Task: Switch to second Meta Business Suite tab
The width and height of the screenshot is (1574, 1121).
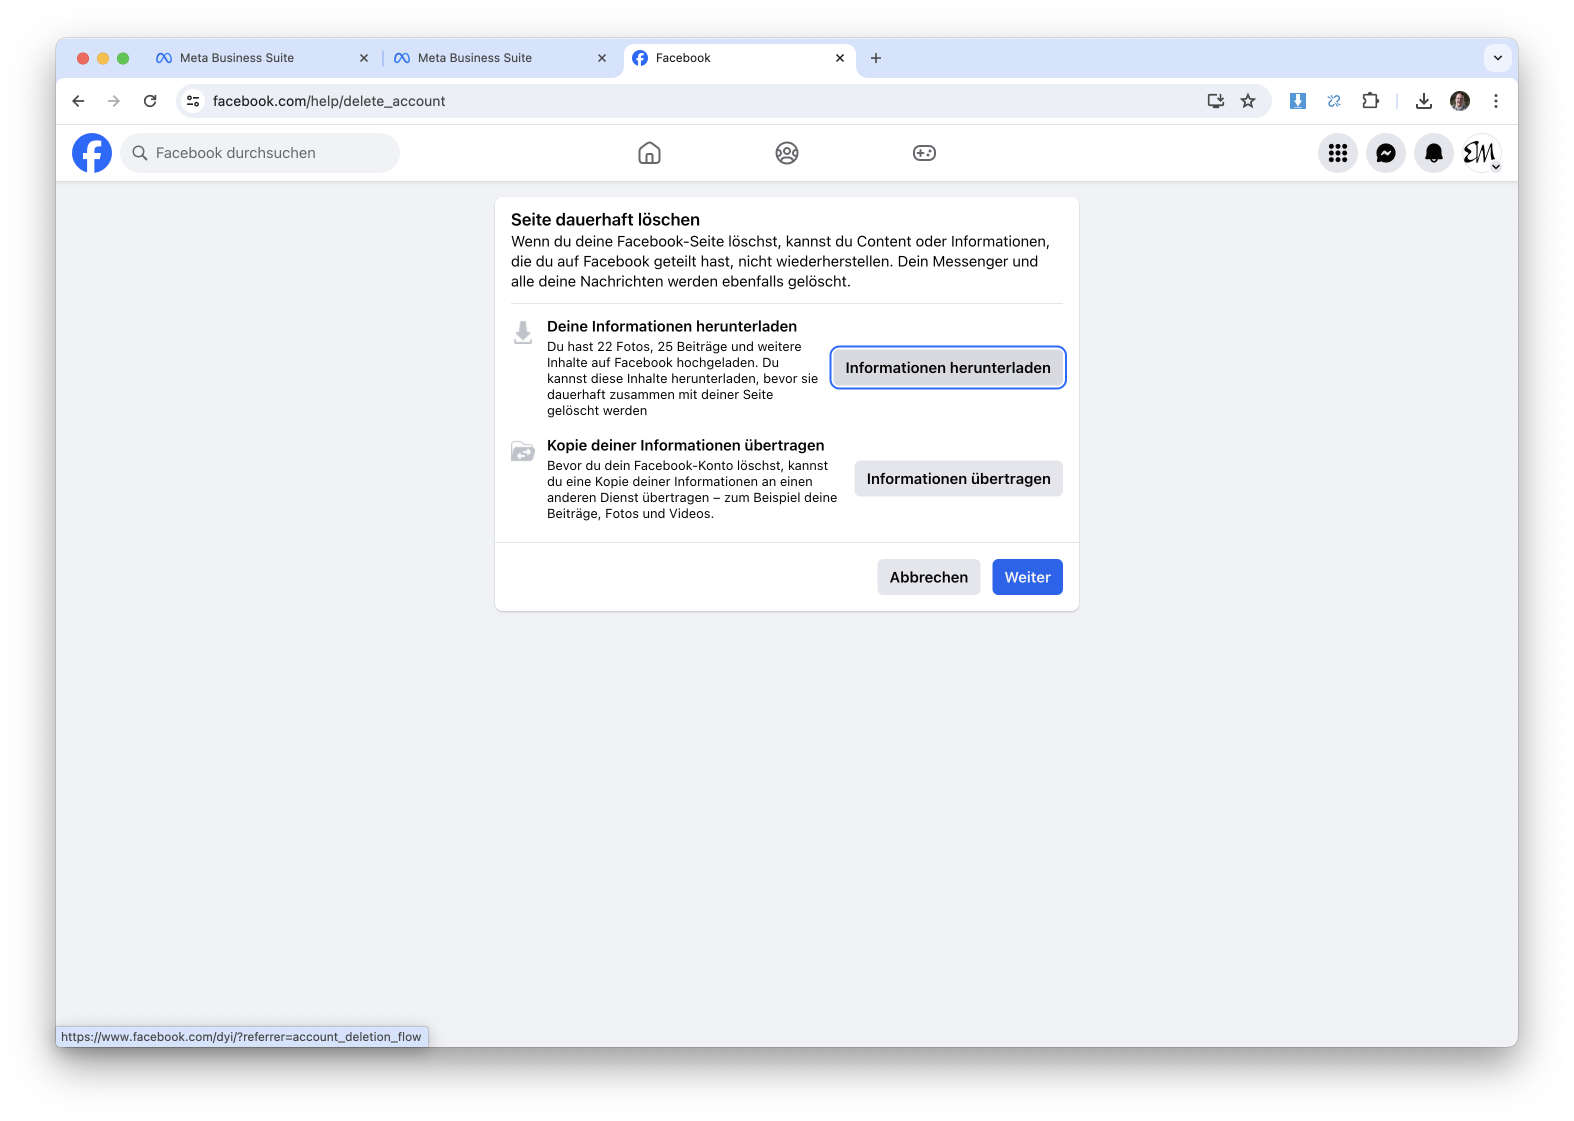Action: [x=475, y=58]
